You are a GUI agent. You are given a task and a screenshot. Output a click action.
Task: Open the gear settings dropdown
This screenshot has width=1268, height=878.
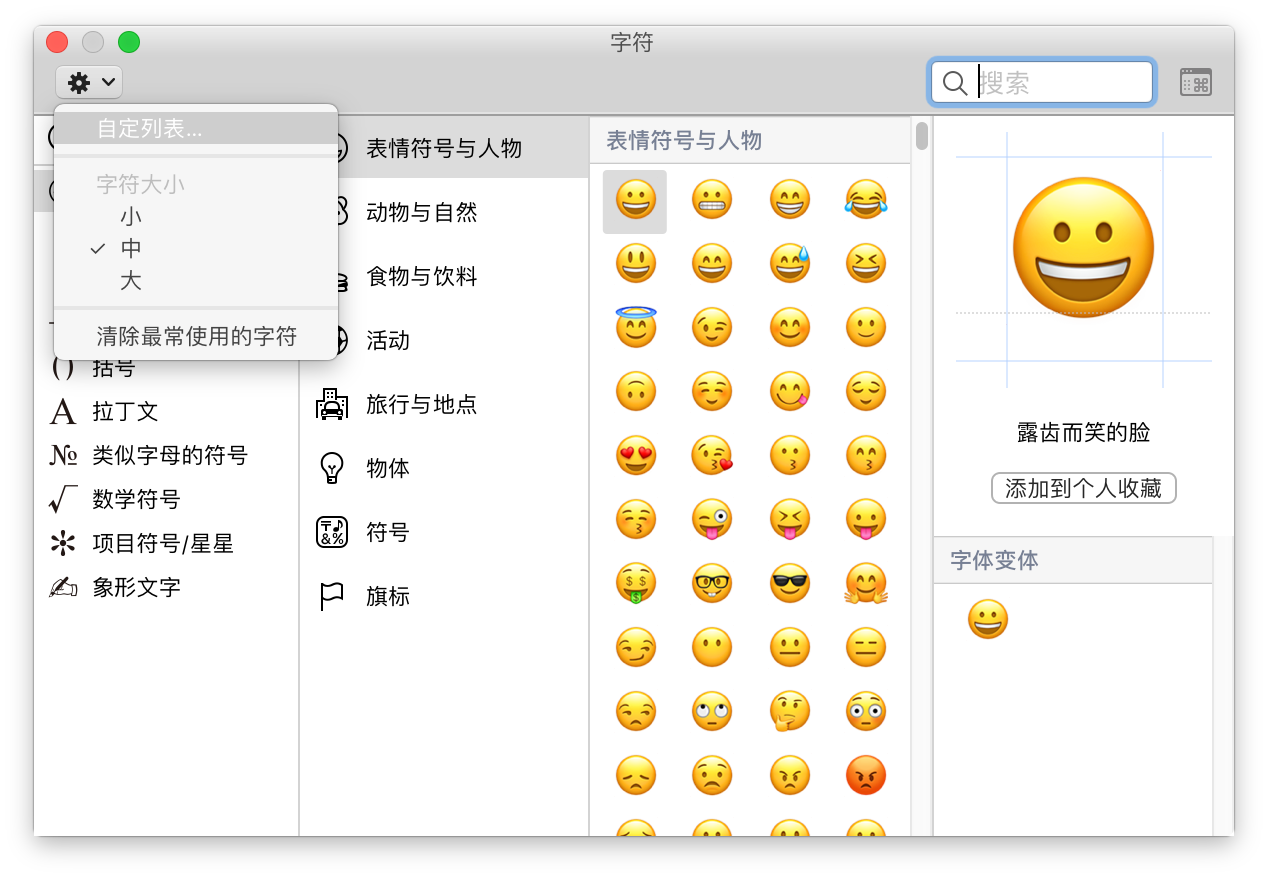coord(90,82)
